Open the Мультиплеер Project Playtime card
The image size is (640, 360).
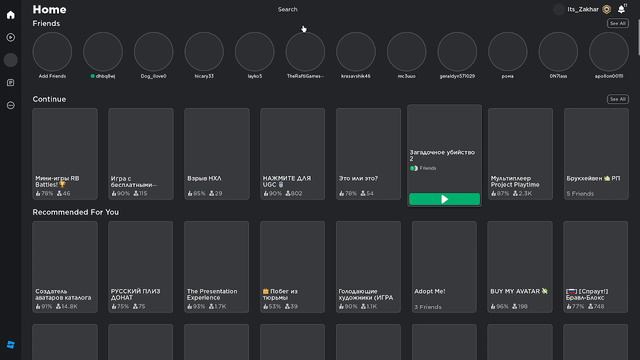(x=520, y=154)
